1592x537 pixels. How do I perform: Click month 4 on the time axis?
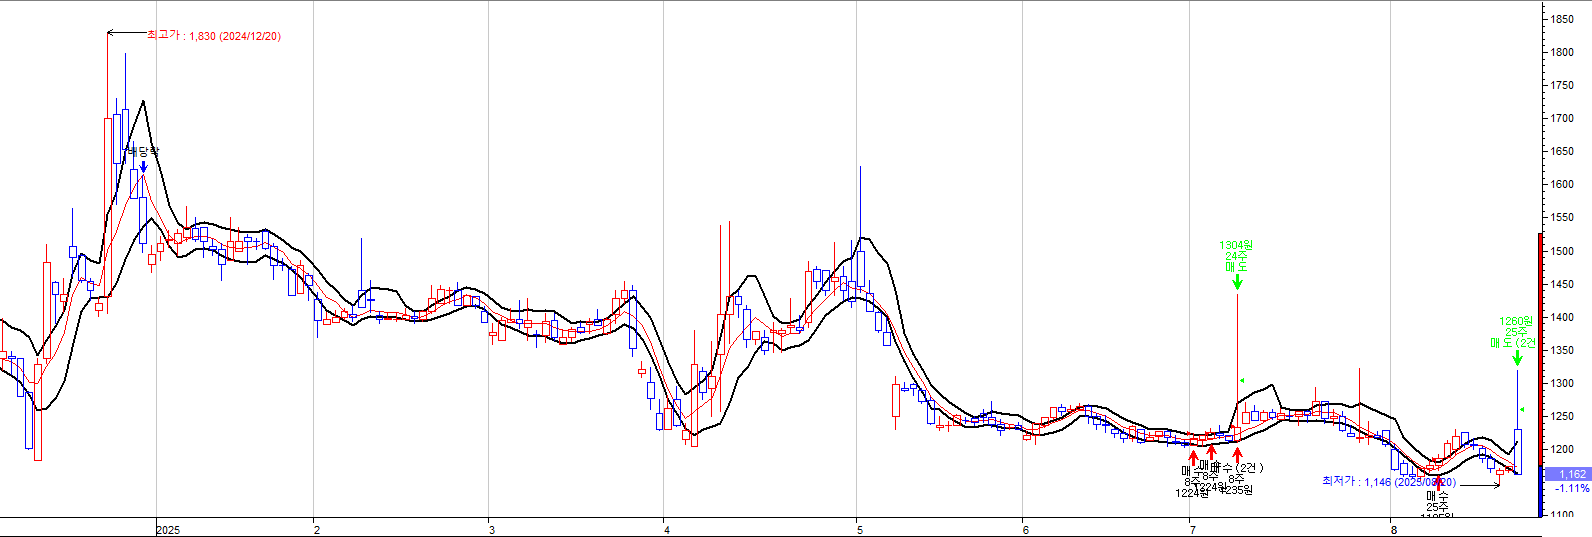(666, 530)
